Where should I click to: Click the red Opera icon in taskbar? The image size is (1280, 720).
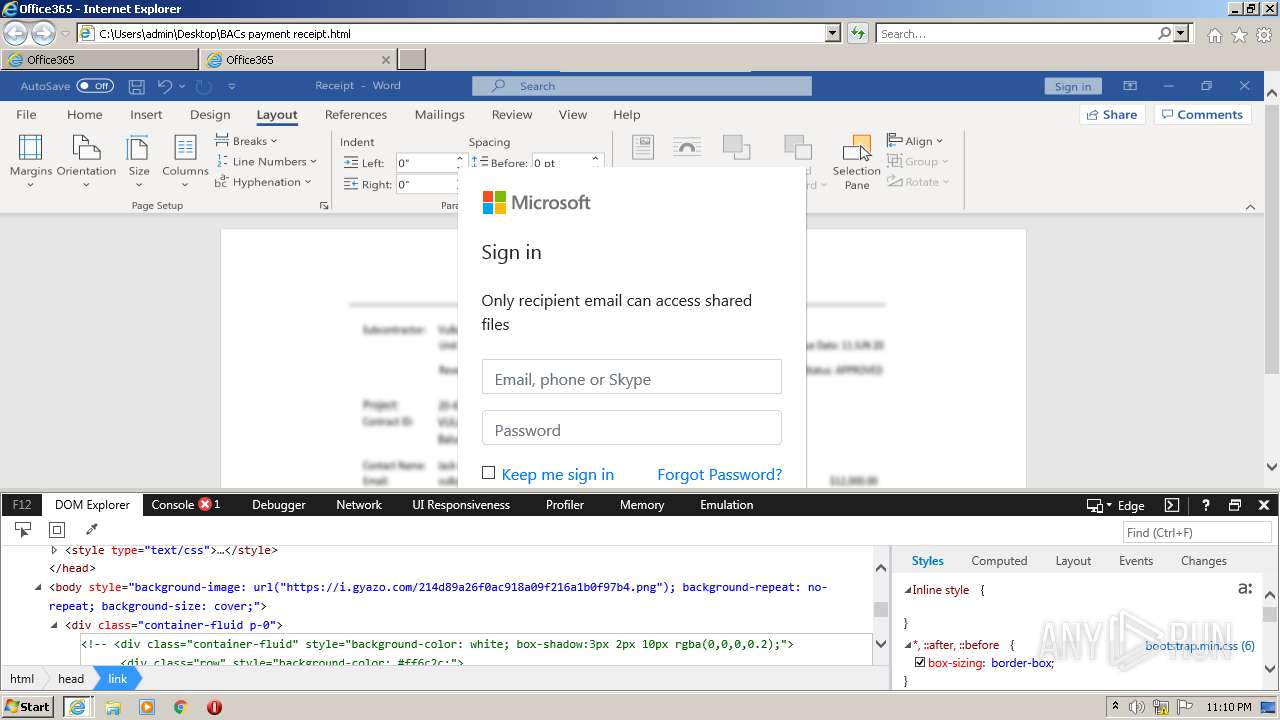(x=214, y=707)
